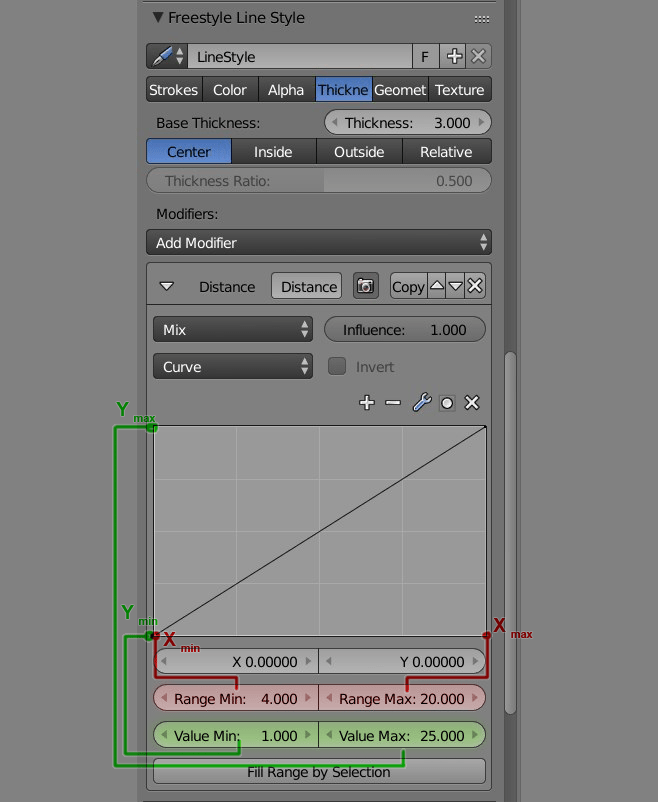This screenshot has width=658, height=802.
Task: Switch to the Geometry tab
Action: 400,90
